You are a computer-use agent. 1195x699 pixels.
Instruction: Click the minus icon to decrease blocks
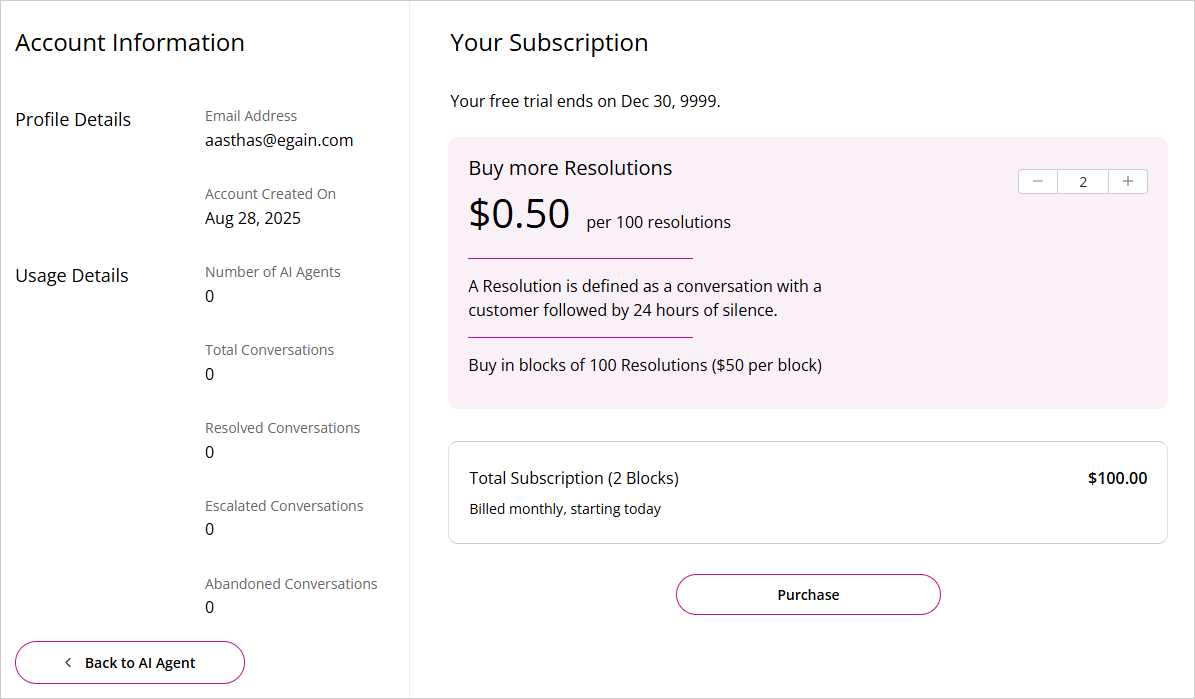point(1038,181)
